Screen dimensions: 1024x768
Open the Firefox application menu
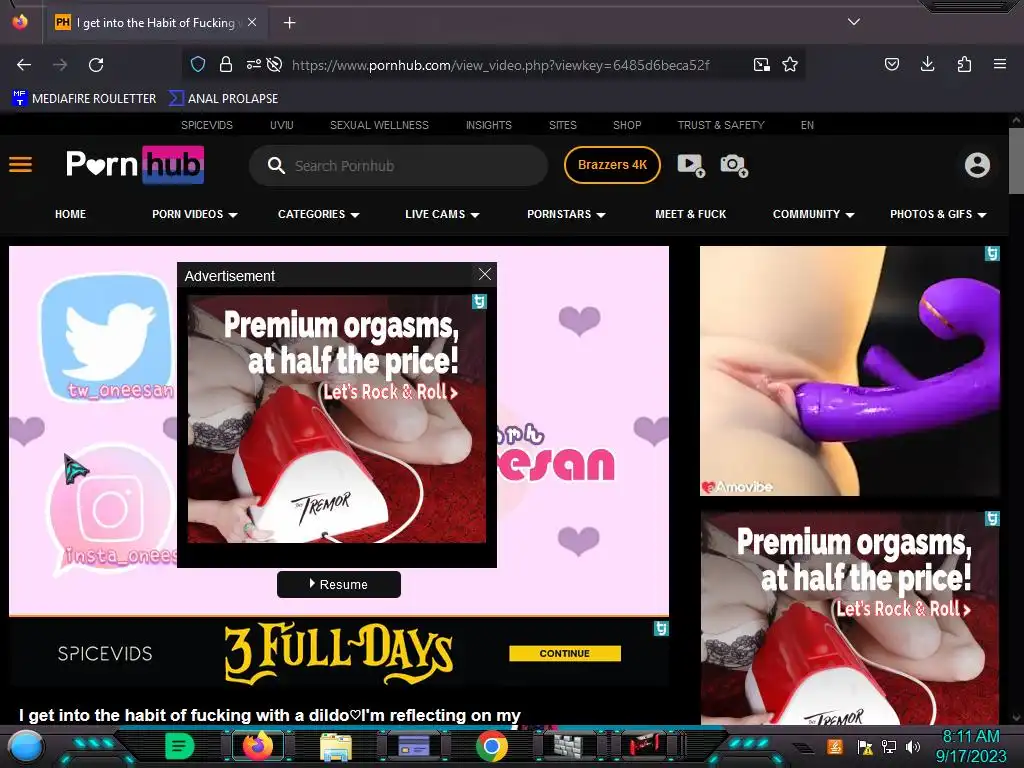pos(1000,64)
